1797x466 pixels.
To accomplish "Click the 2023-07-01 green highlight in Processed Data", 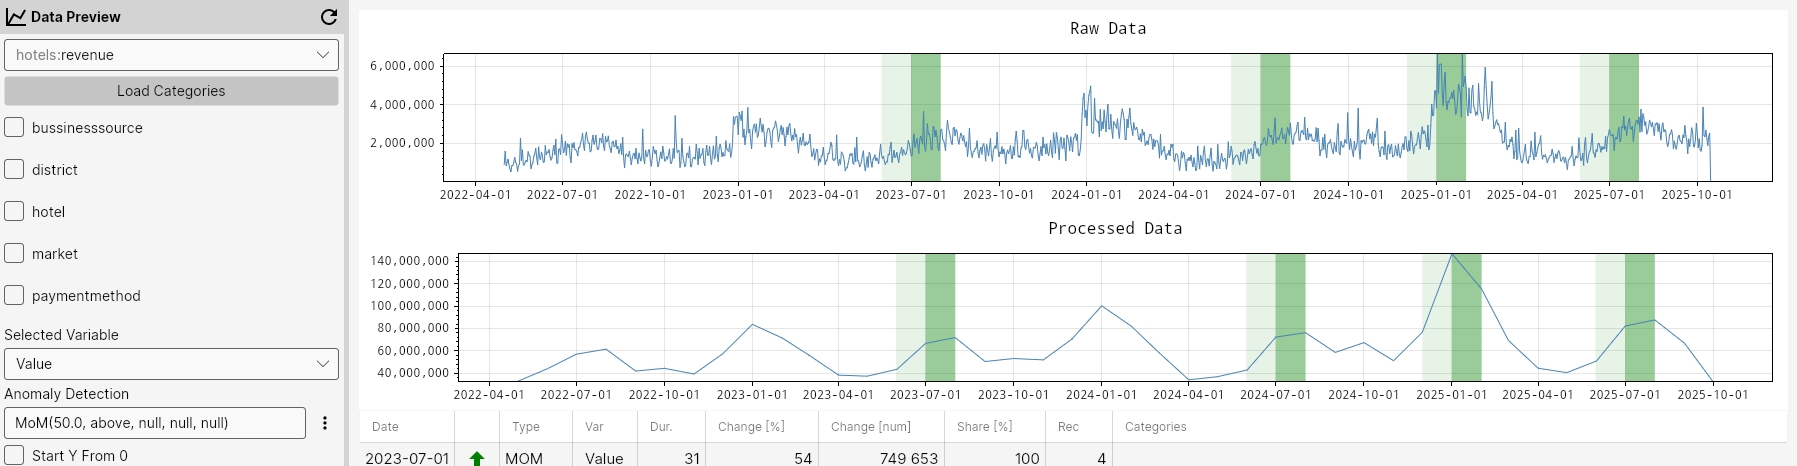I will pyautogui.click(x=940, y=317).
